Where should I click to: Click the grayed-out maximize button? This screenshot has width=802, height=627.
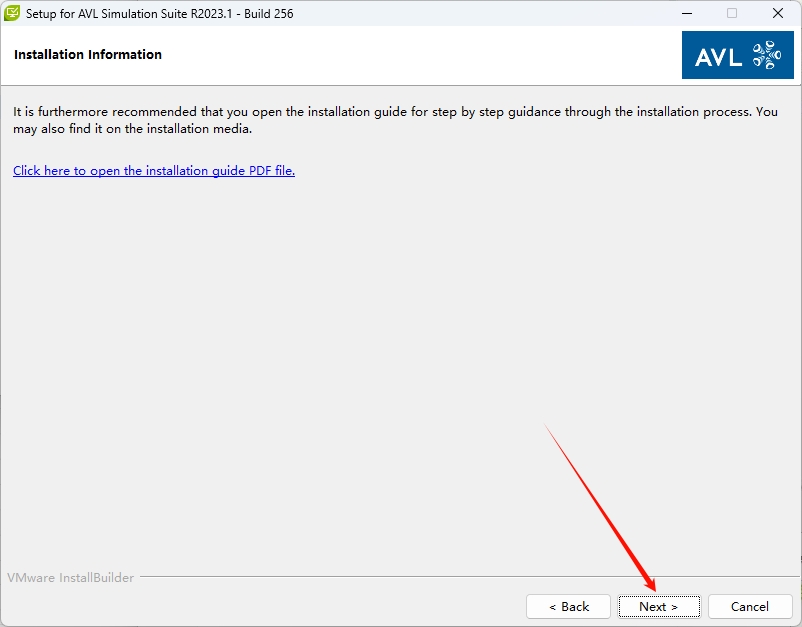tap(732, 14)
